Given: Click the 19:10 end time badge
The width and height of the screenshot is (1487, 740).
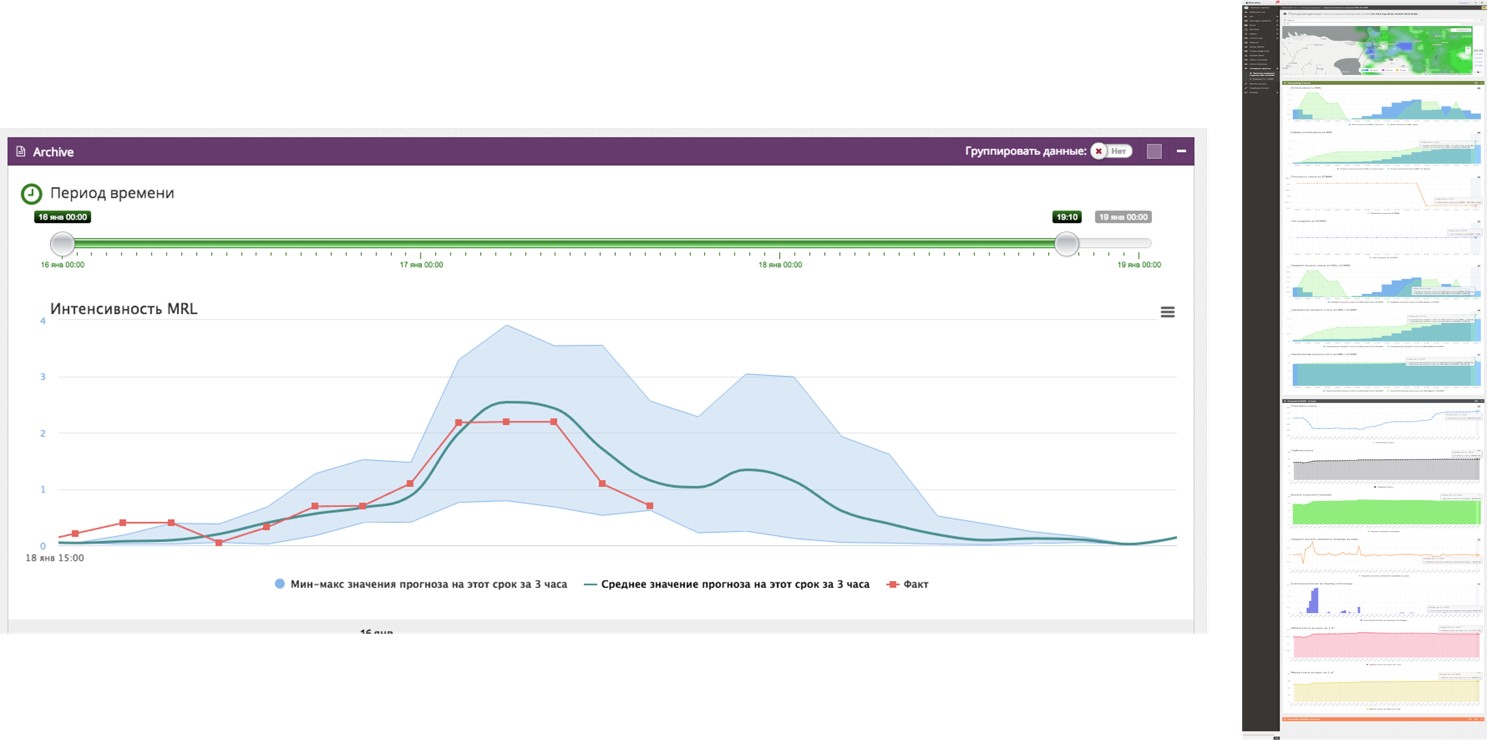Looking at the screenshot, I should click(1067, 217).
